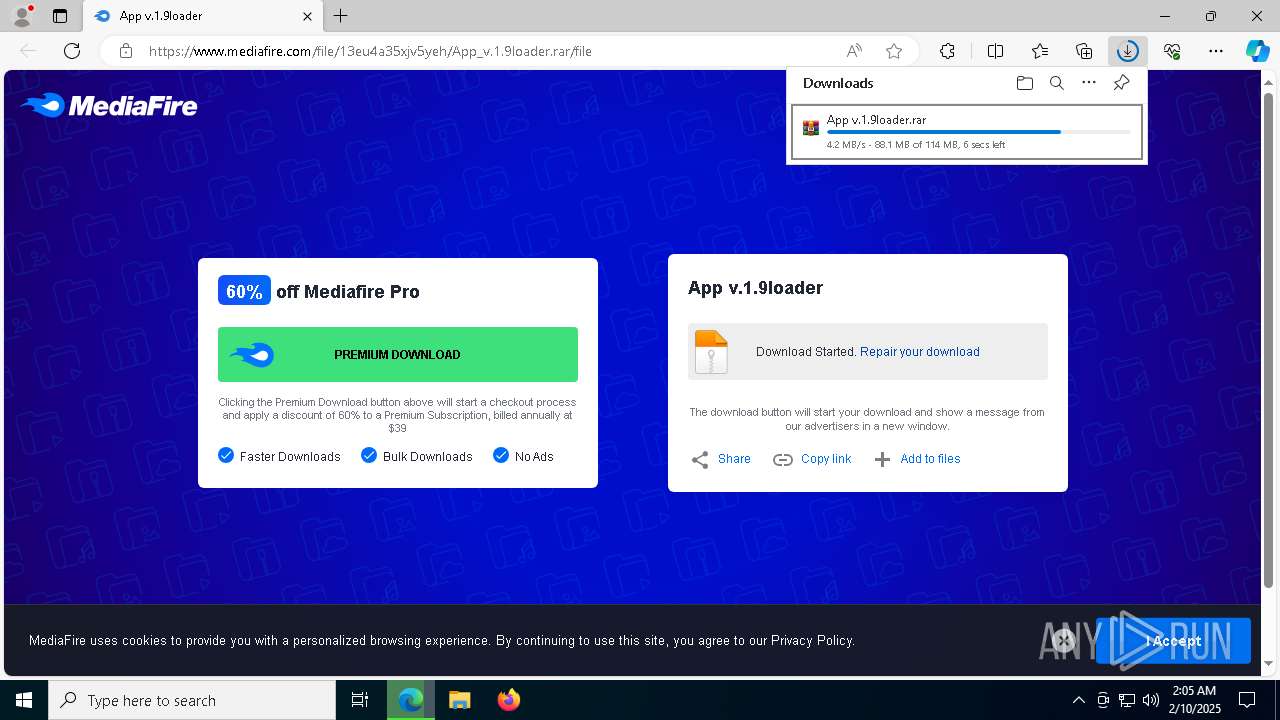Click the taskbar search box
Image resolution: width=1280 pixels, height=720 pixels.
pyautogui.click(x=192, y=700)
